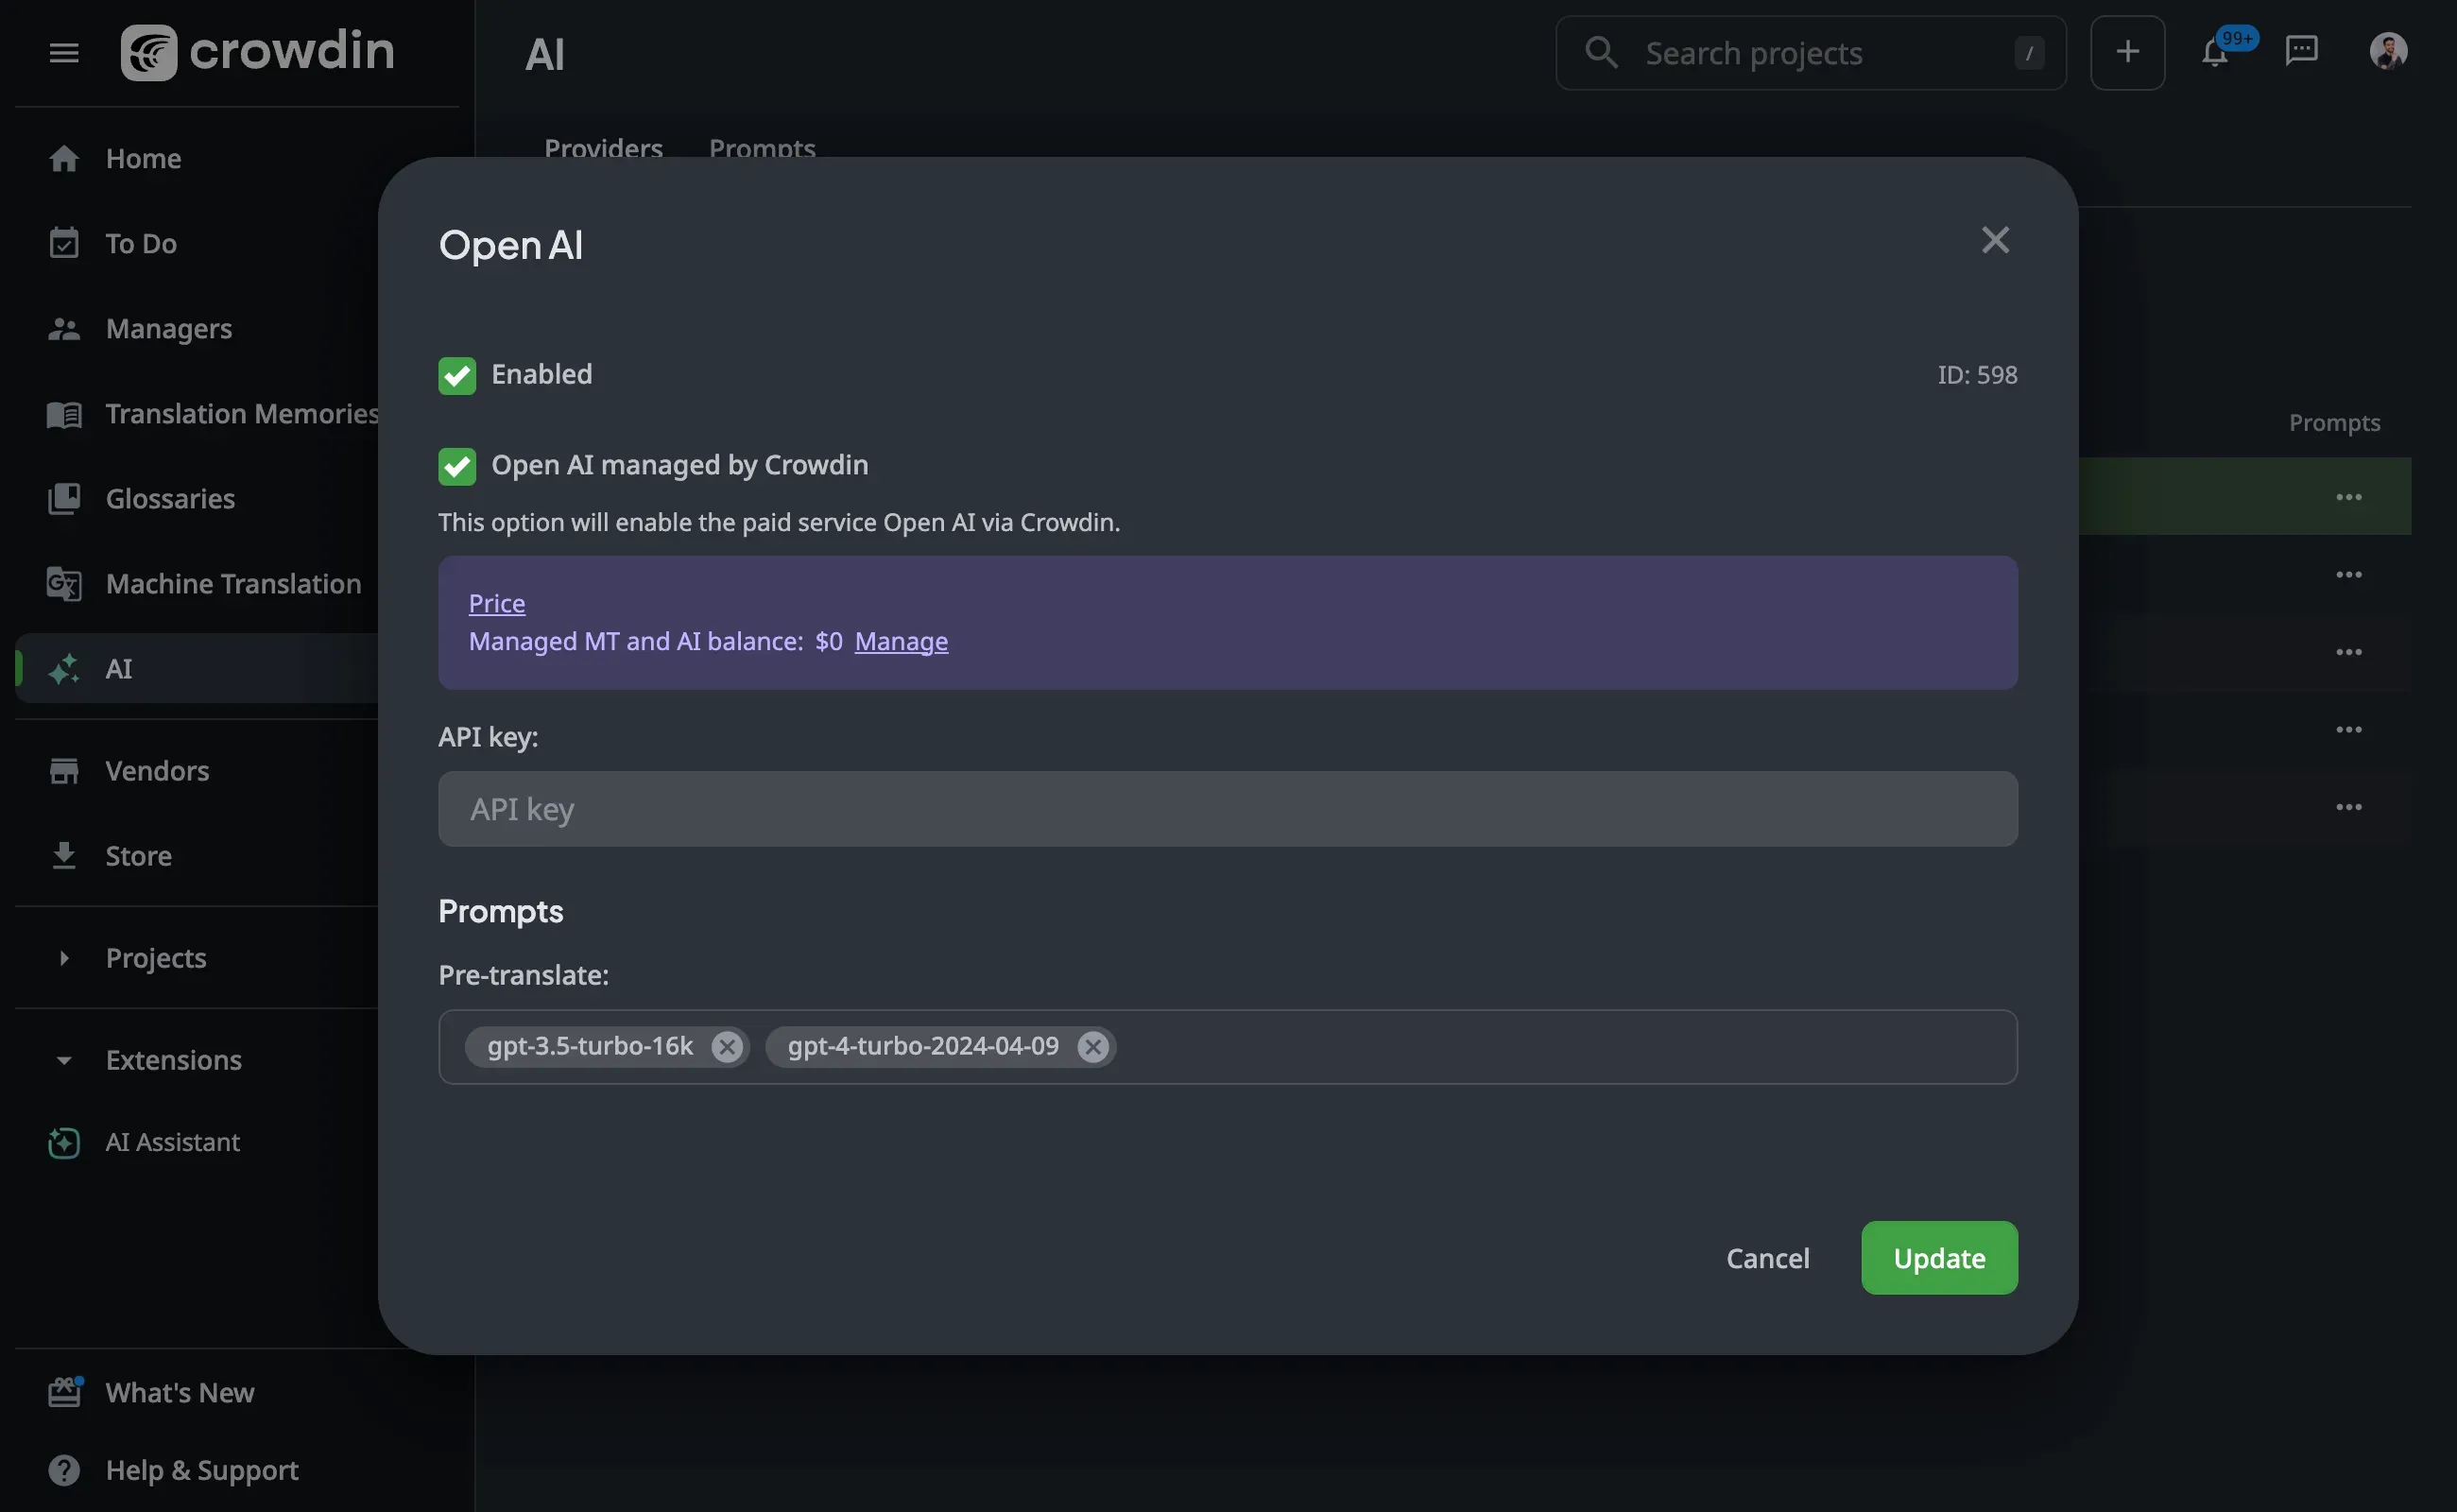Remove gpt-3.5-turbo-16k chip
The width and height of the screenshot is (2457, 1512).
727,1046
